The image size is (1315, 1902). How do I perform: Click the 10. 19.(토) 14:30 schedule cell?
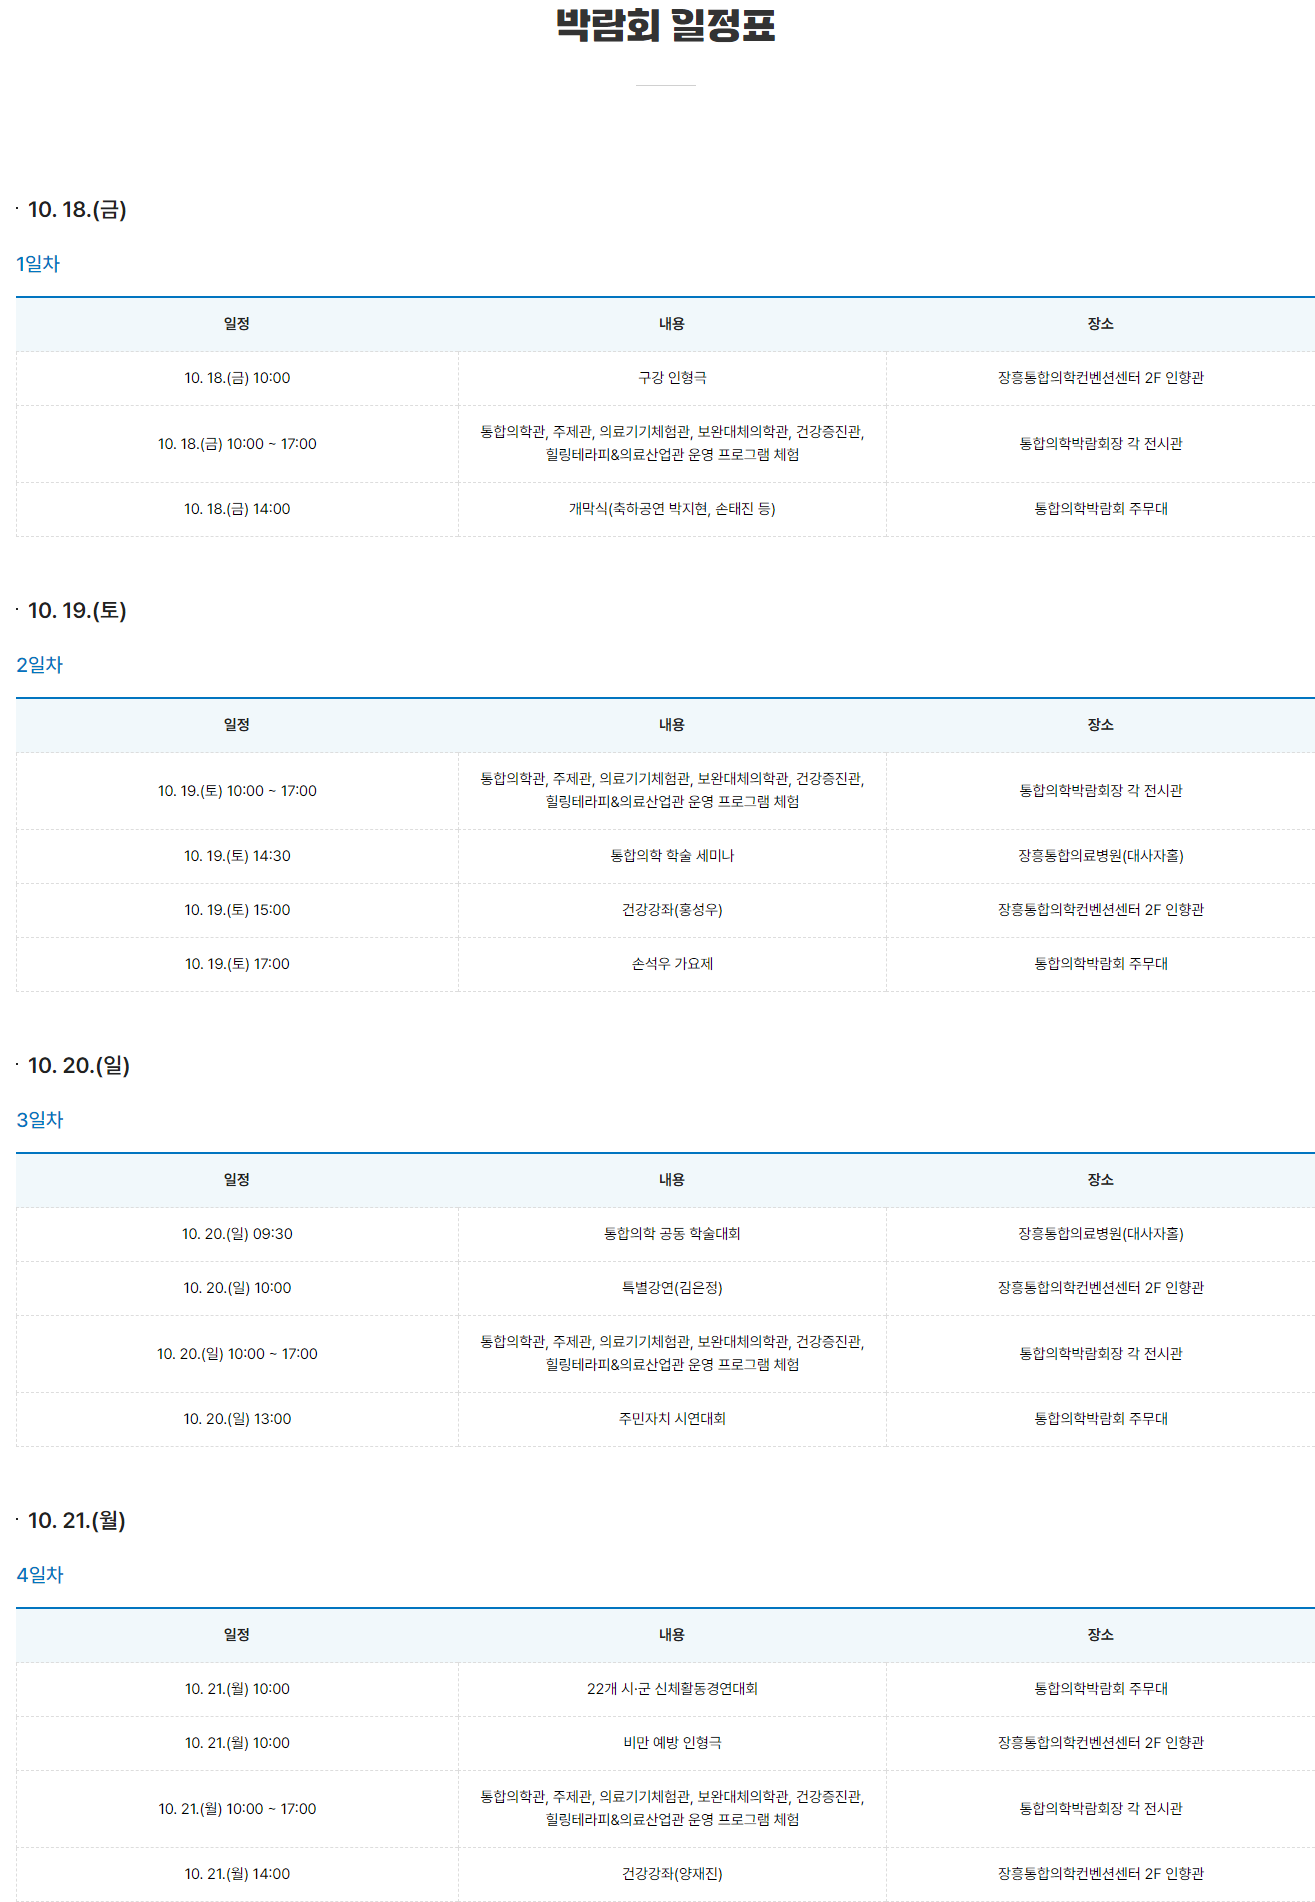click(x=237, y=856)
